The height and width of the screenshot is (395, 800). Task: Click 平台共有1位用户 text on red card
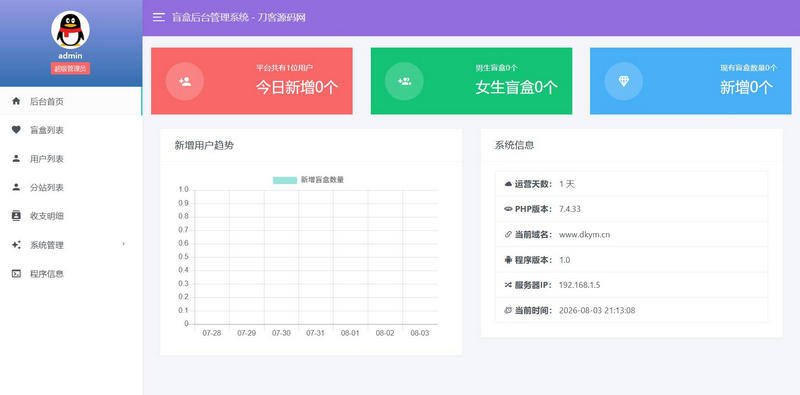(285, 68)
